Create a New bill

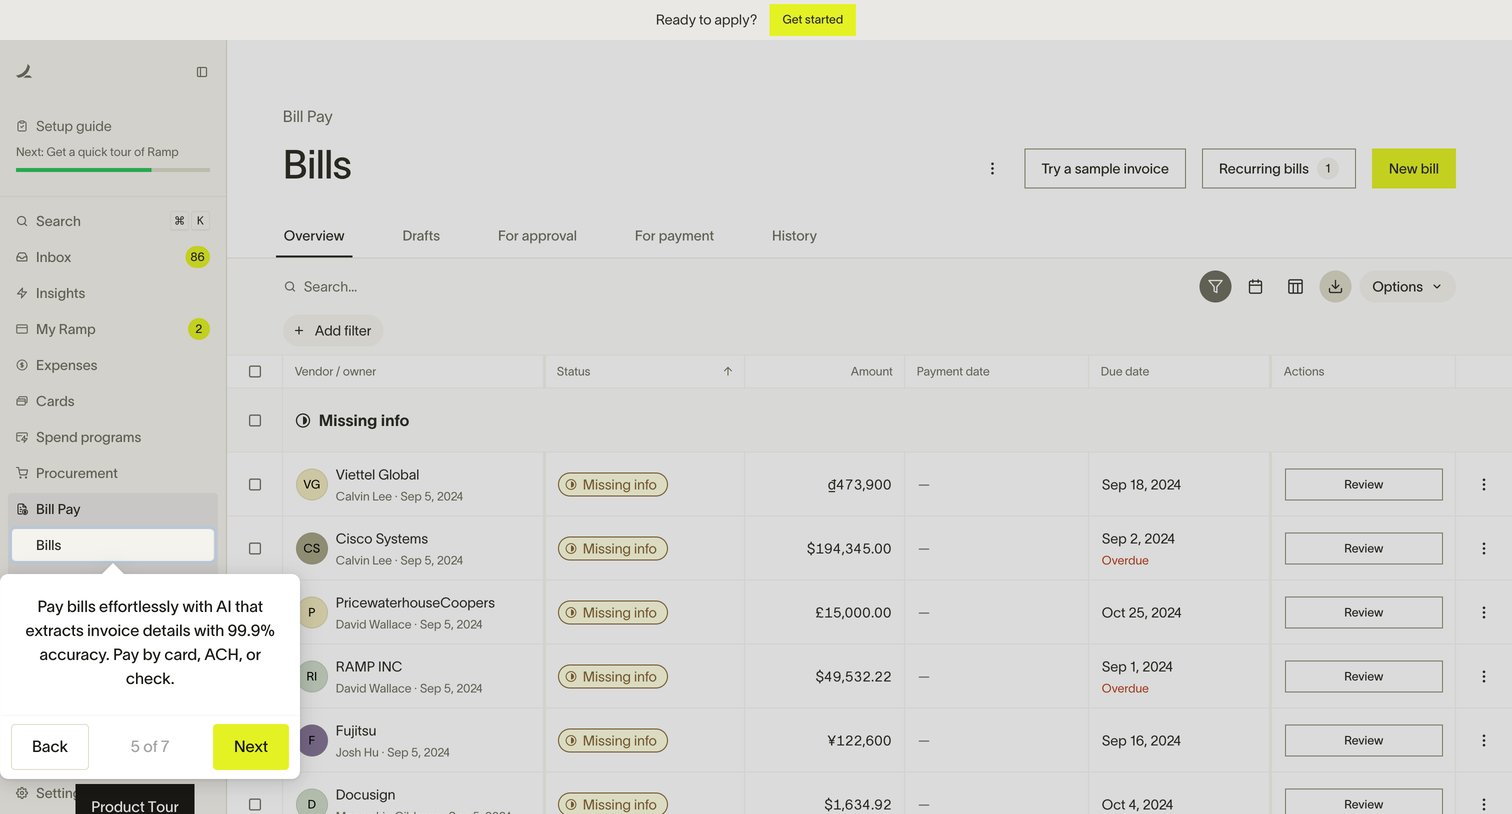click(x=1414, y=169)
